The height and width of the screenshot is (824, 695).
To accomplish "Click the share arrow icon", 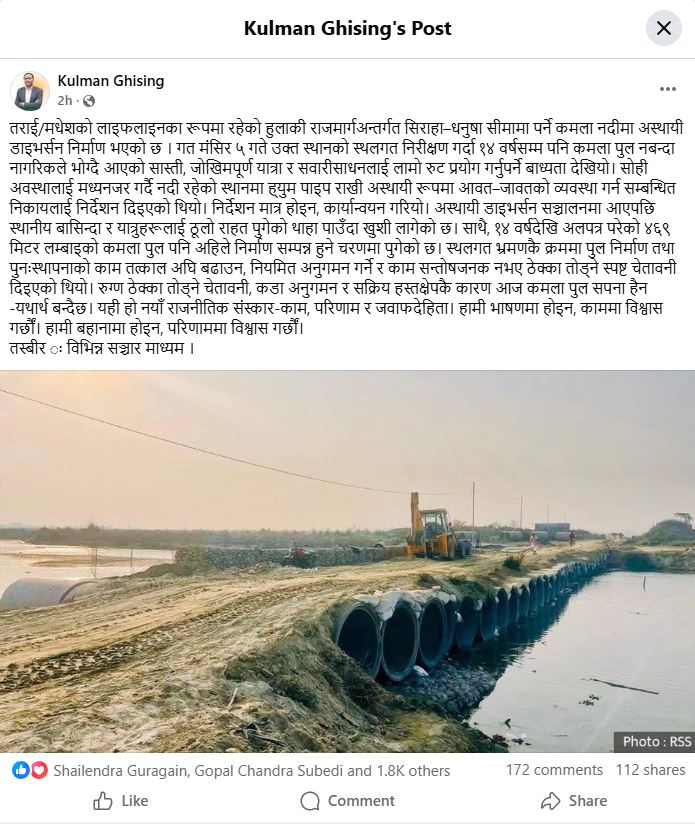I will [x=551, y=801].
